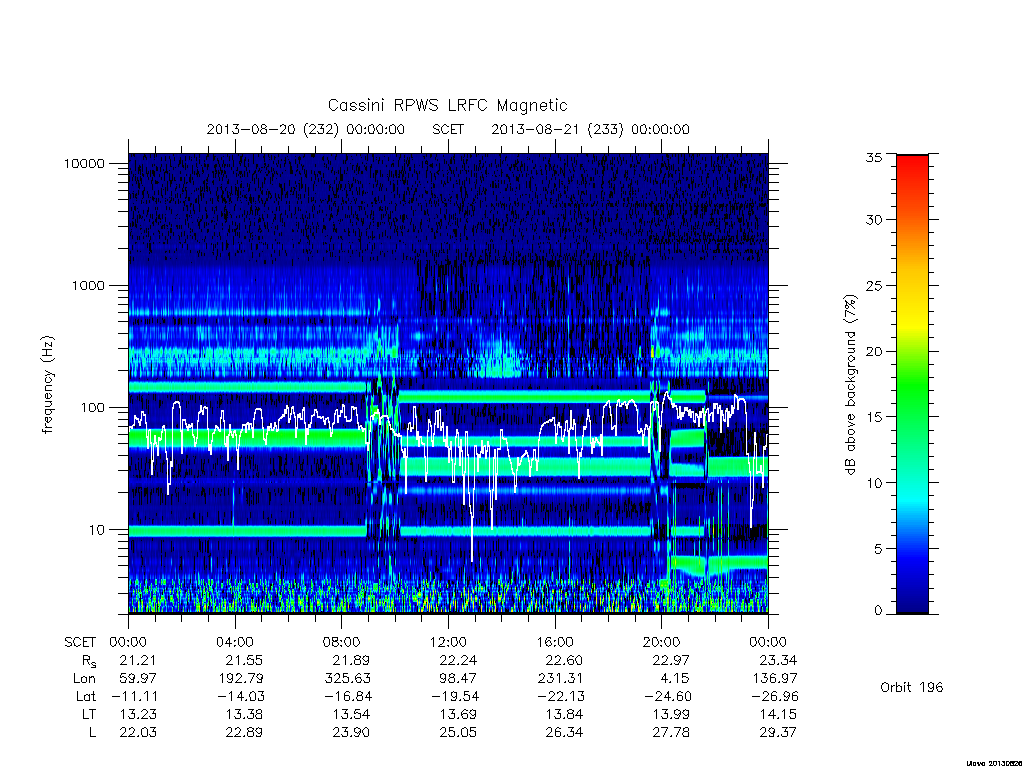Click the 08:00 time axis label
1024x768 pixels.
[x=342, y=642]
